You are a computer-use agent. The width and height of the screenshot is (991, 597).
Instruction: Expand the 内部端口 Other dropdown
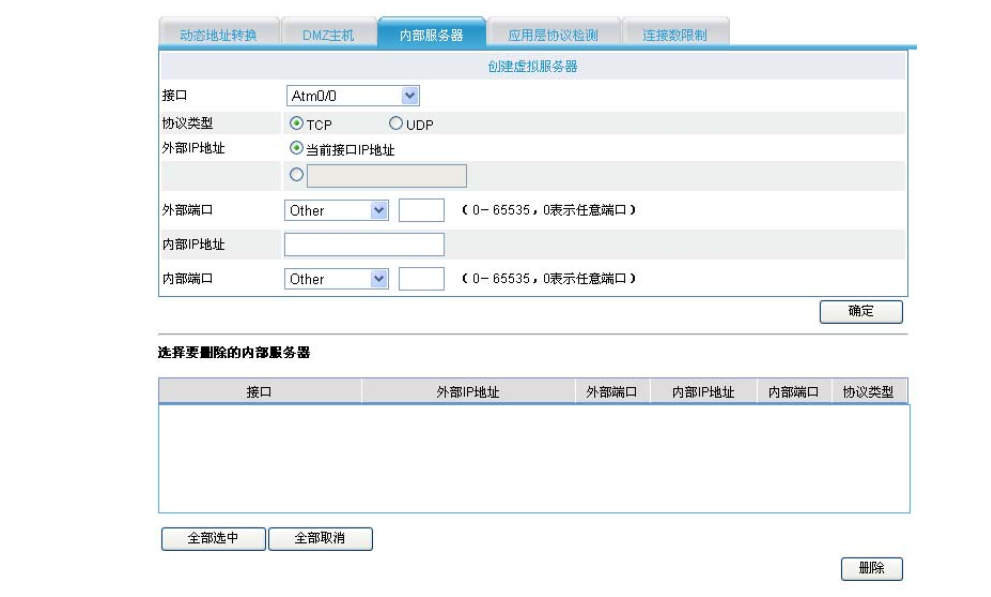tap(336, 279)
